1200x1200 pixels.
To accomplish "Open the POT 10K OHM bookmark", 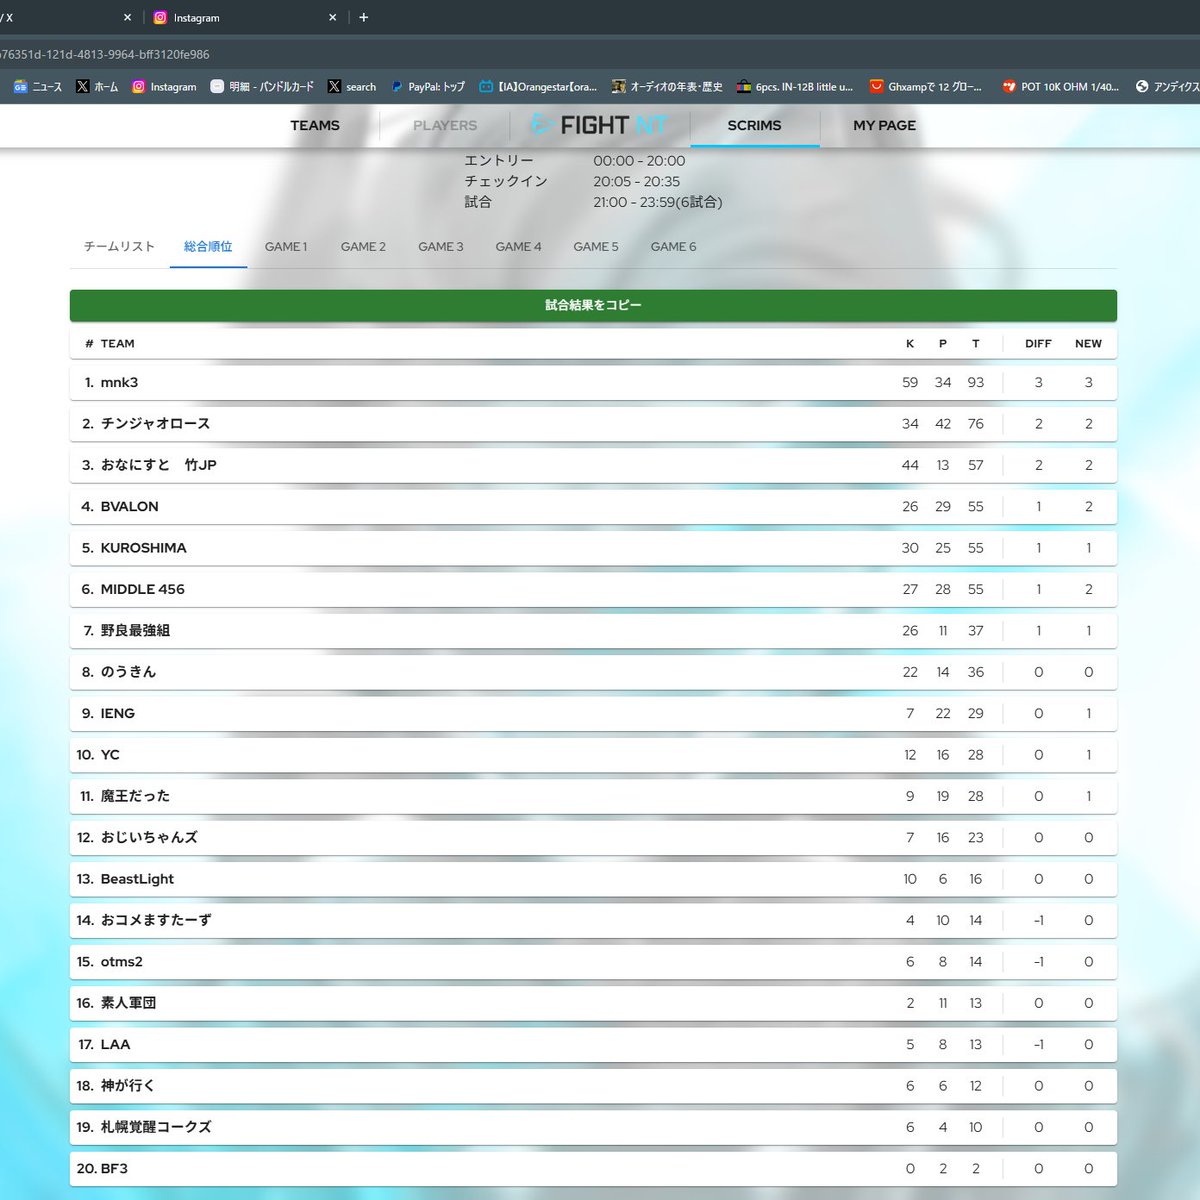I will [1061, 87].
